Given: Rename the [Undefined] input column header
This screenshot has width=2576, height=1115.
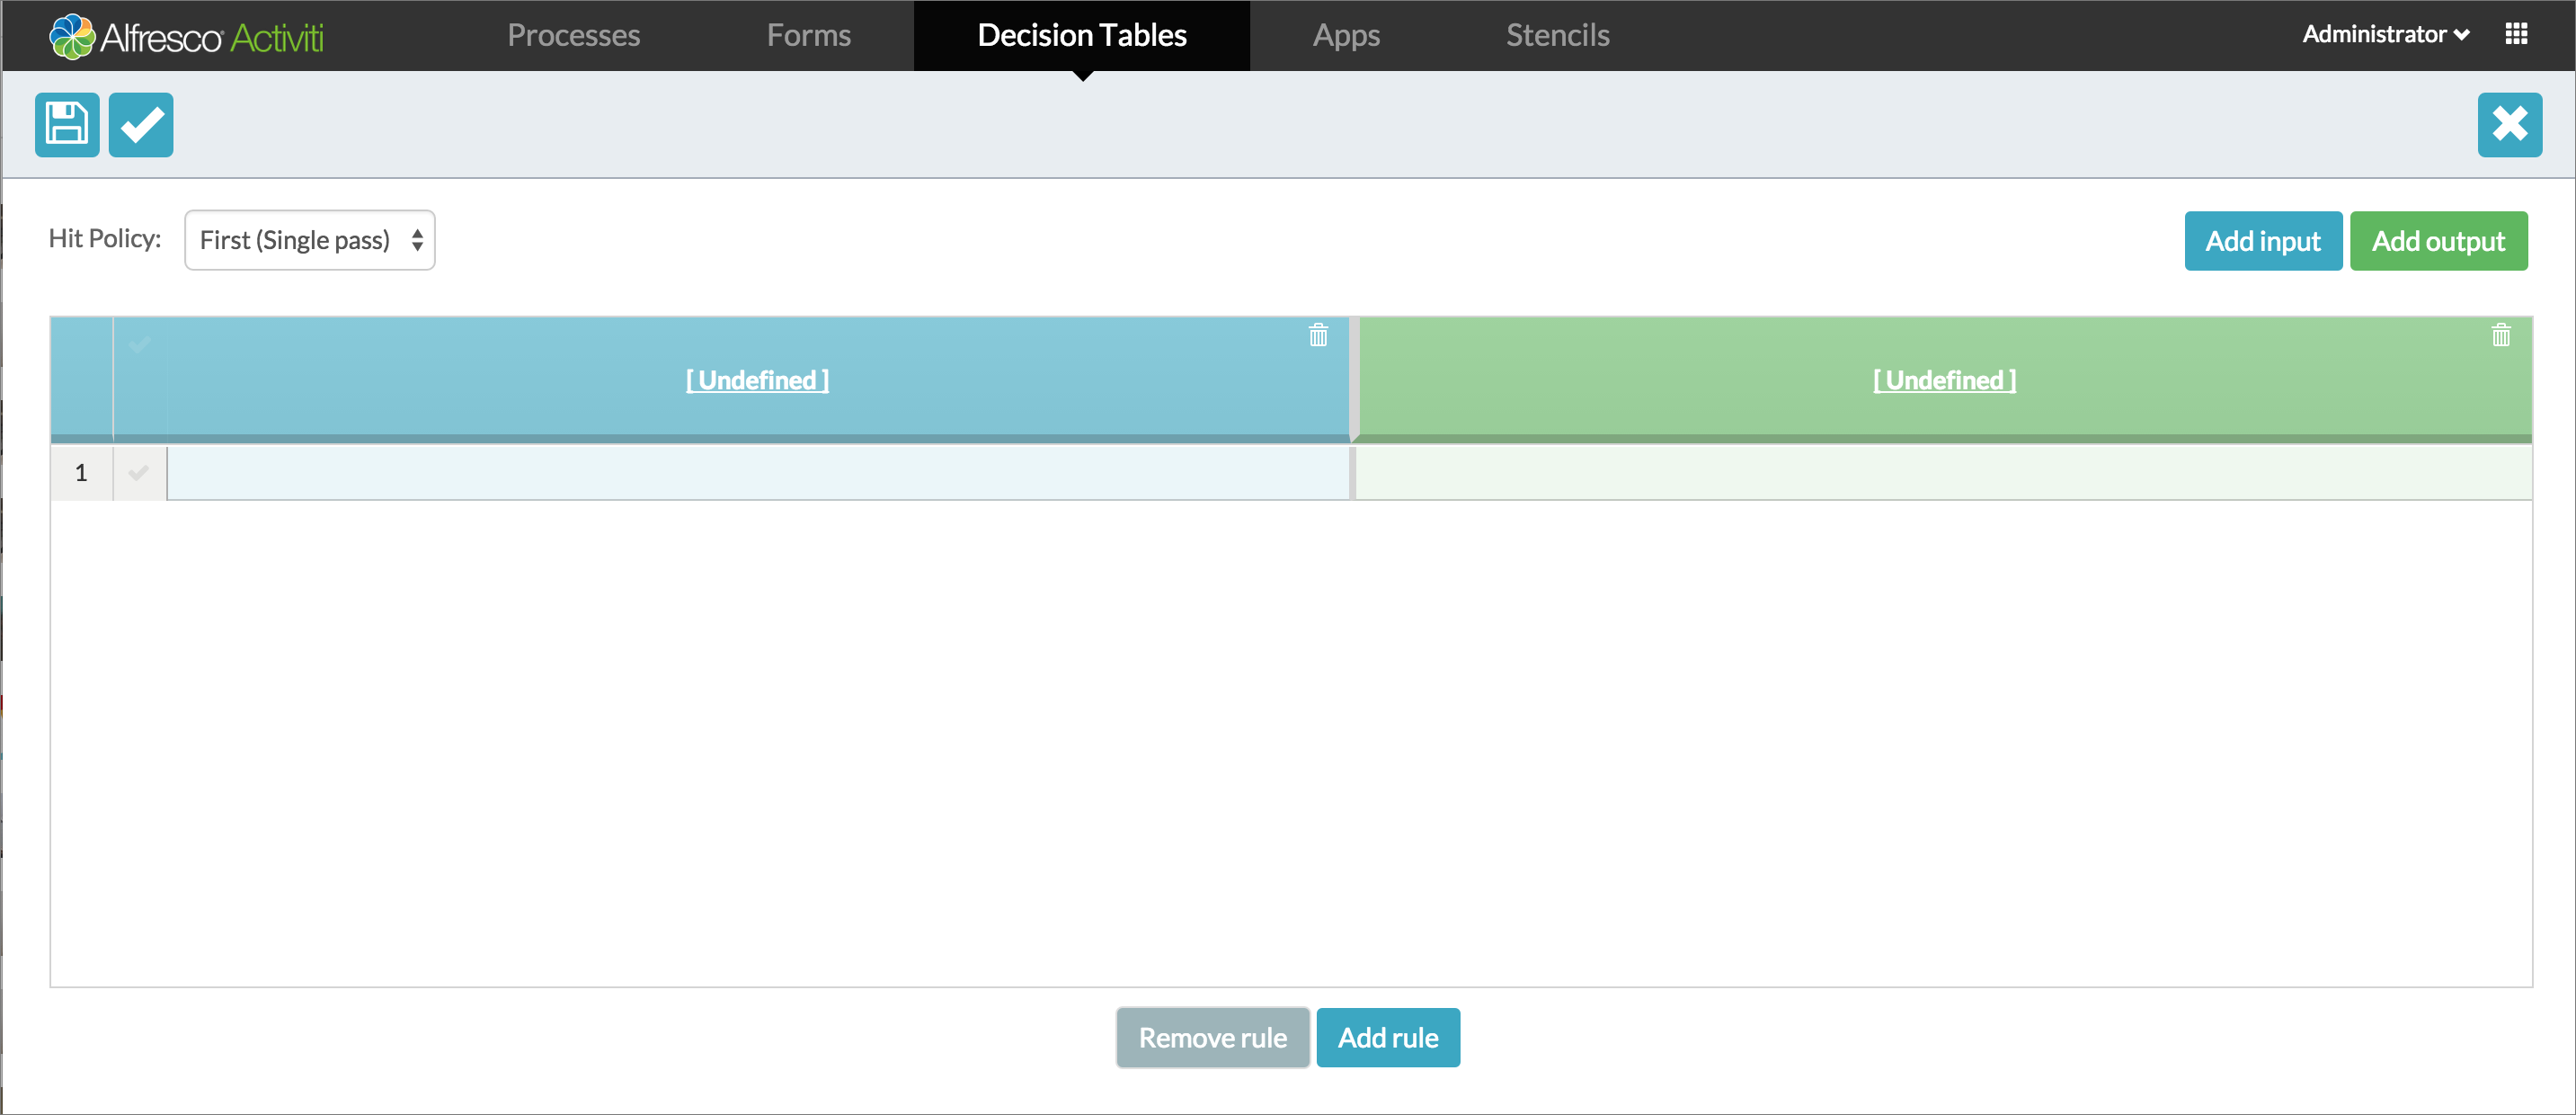Looking at the screenshot, I should coord(757,380).
